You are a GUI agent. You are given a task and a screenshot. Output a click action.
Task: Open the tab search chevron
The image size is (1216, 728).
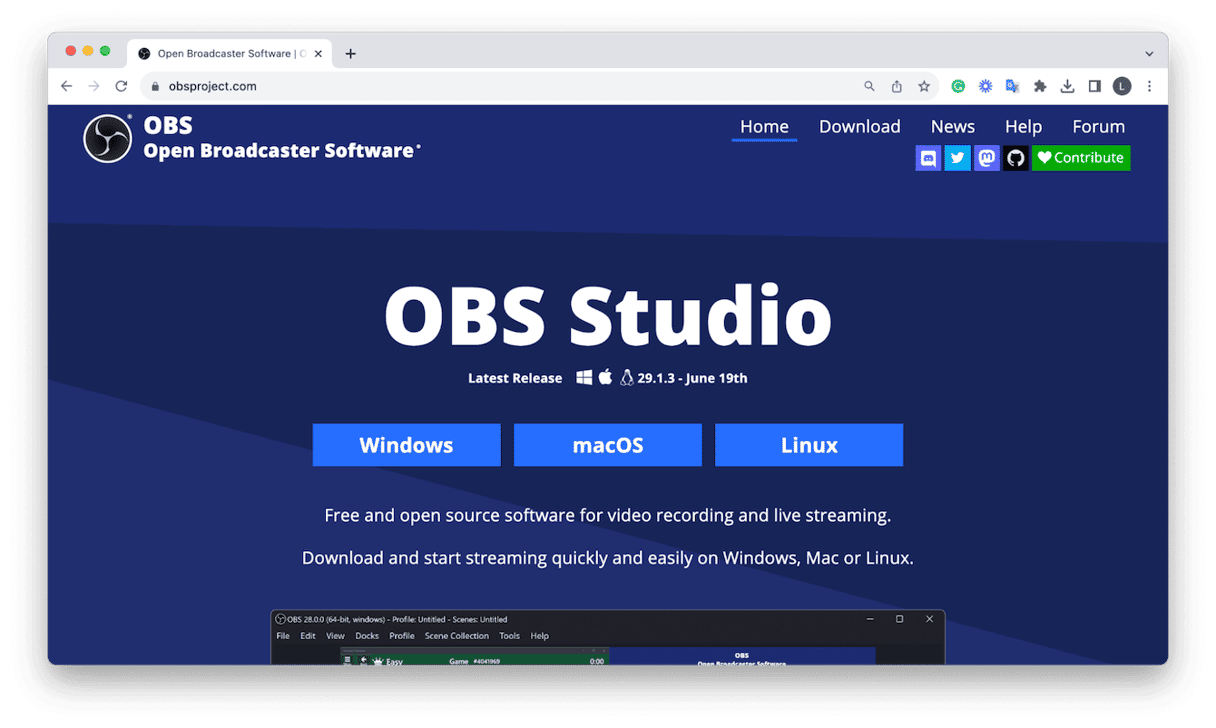point(1149,52)
